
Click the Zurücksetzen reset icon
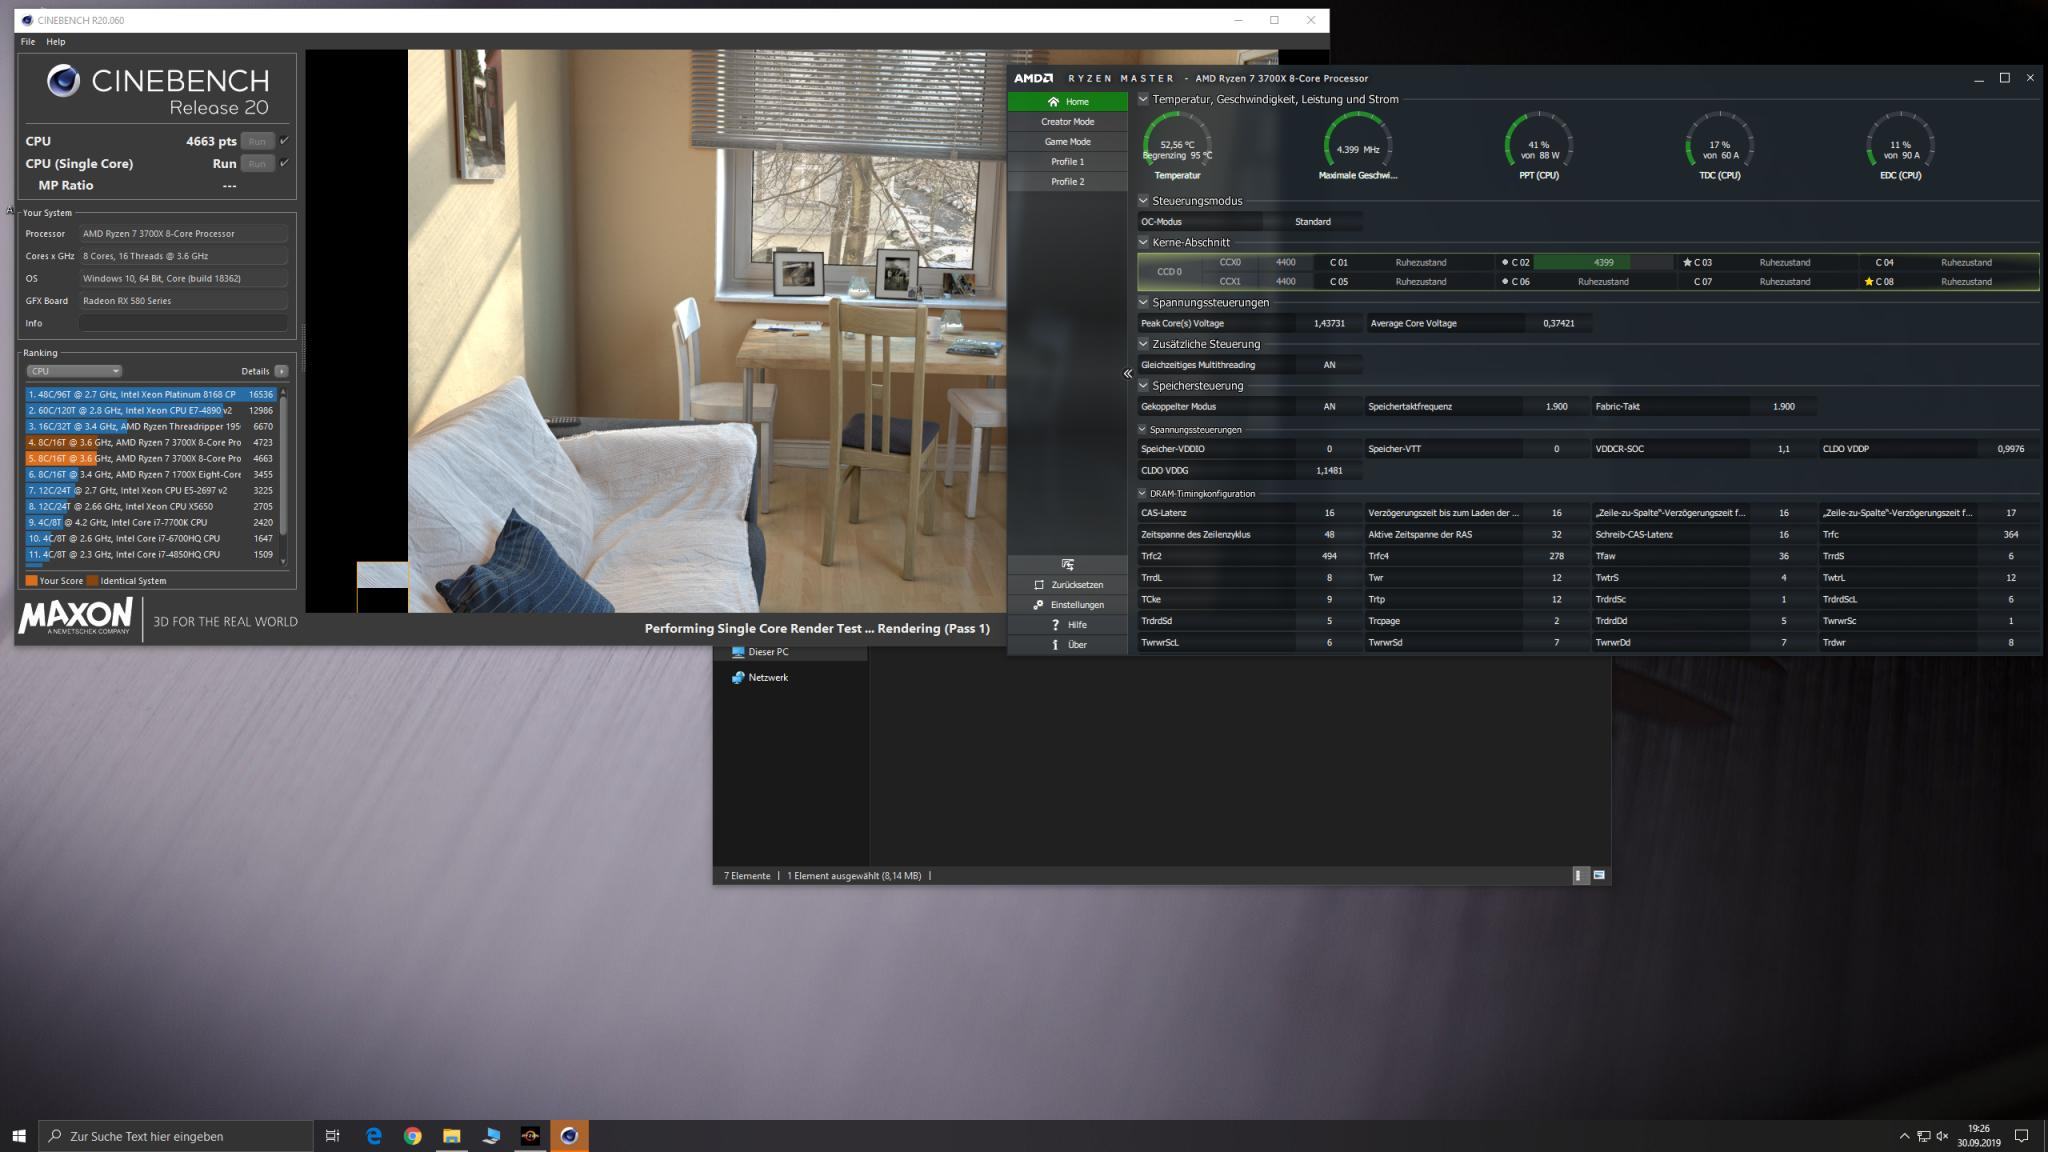pyautogui.click(x=1040, y=585)
